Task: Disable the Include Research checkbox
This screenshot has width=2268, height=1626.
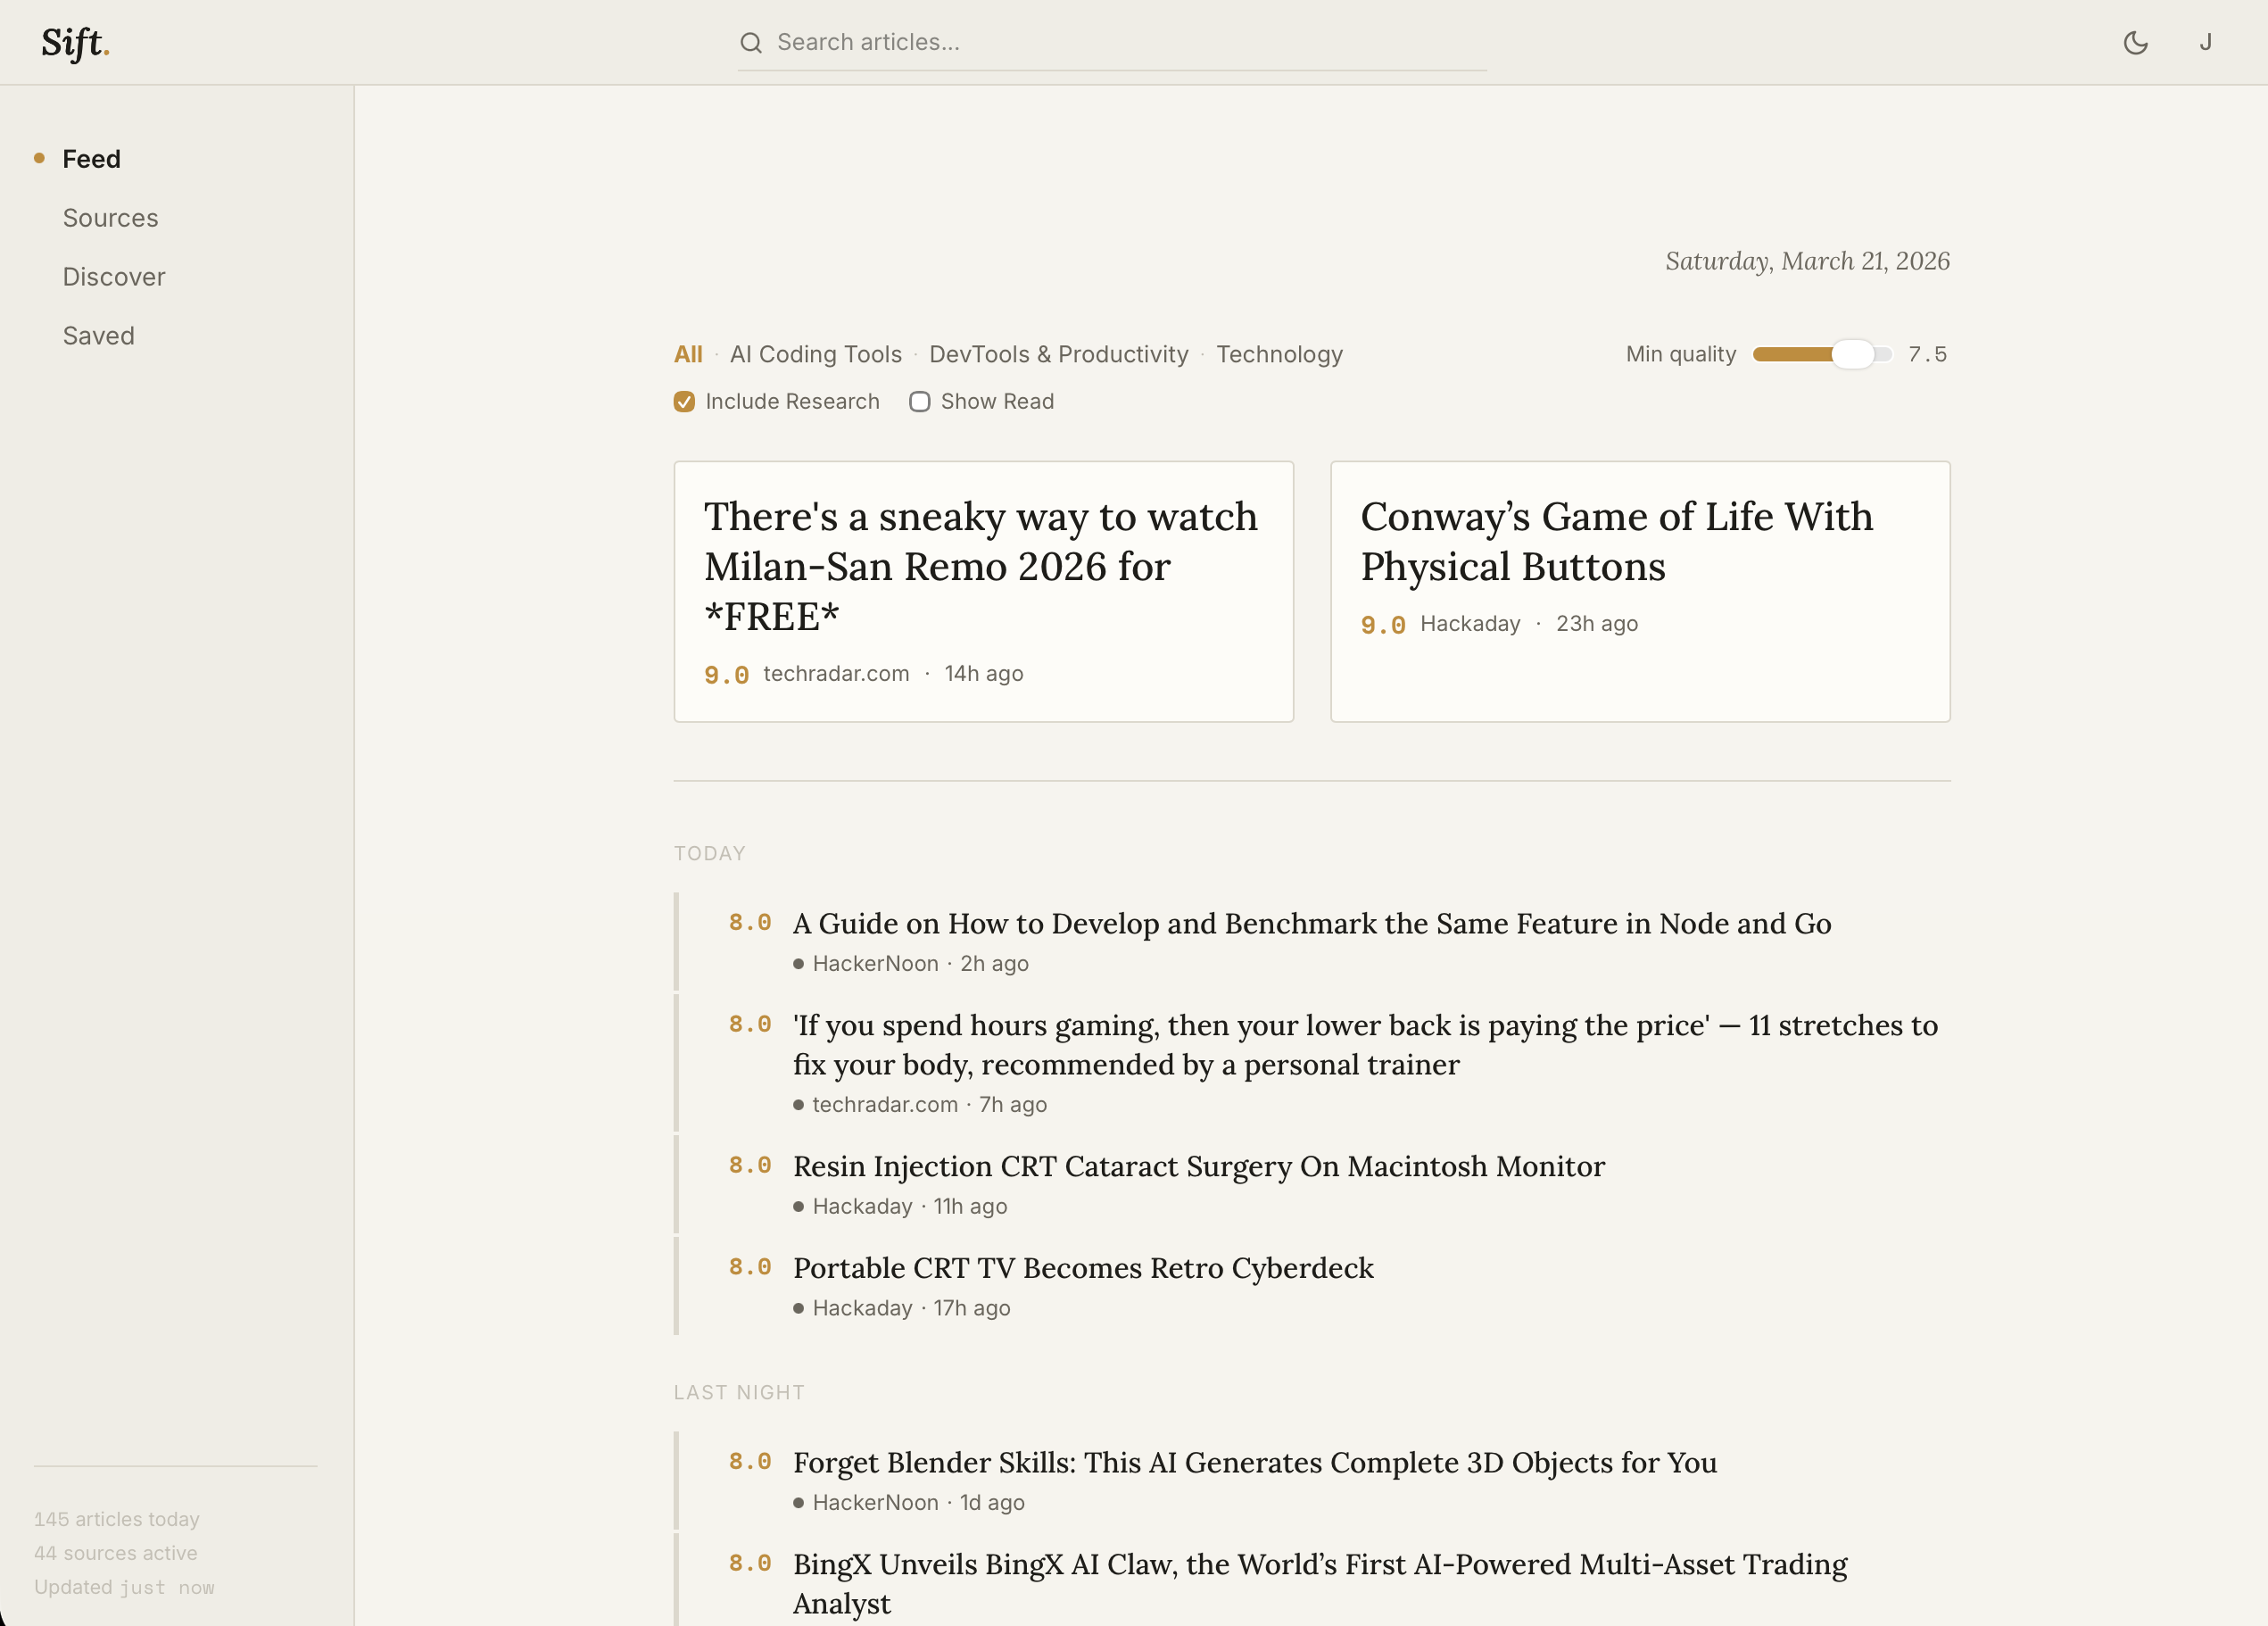Action: pos(684,401)
